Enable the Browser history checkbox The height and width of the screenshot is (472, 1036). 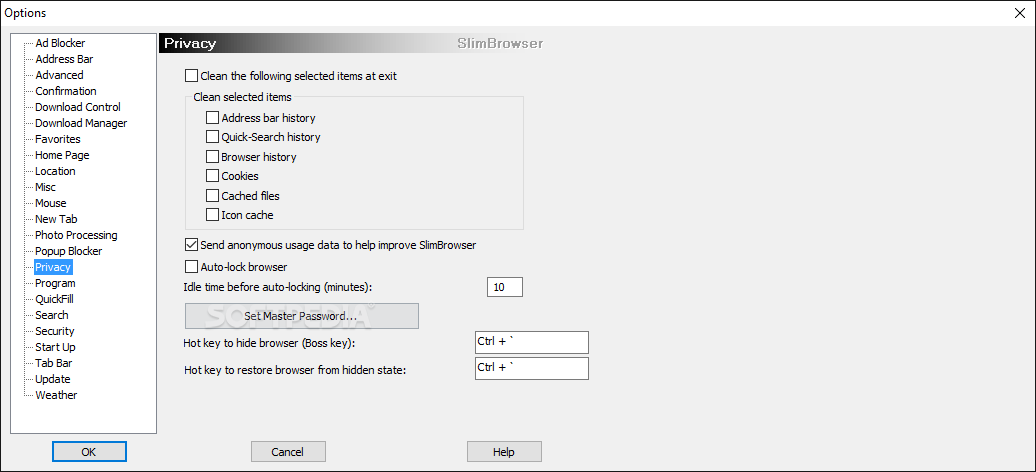click(x=212, y=157)
